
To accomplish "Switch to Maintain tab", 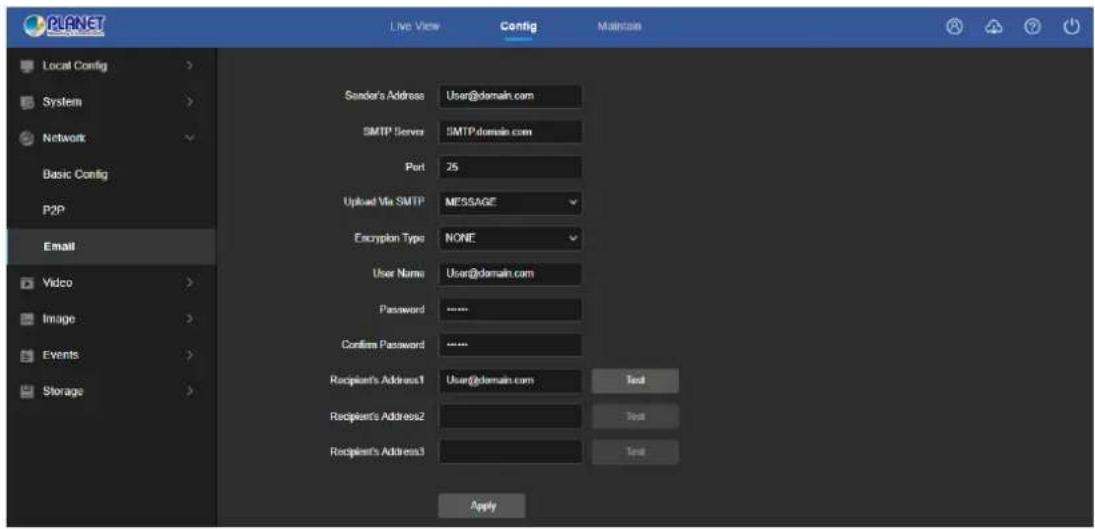I will 619,27.
